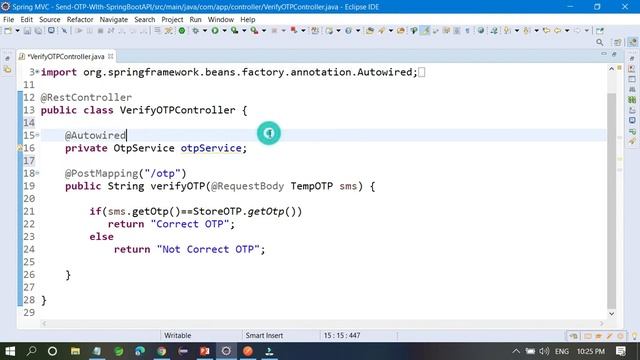Open Chrome from the taskbar
Screen dimensions: 640x360
162,351
